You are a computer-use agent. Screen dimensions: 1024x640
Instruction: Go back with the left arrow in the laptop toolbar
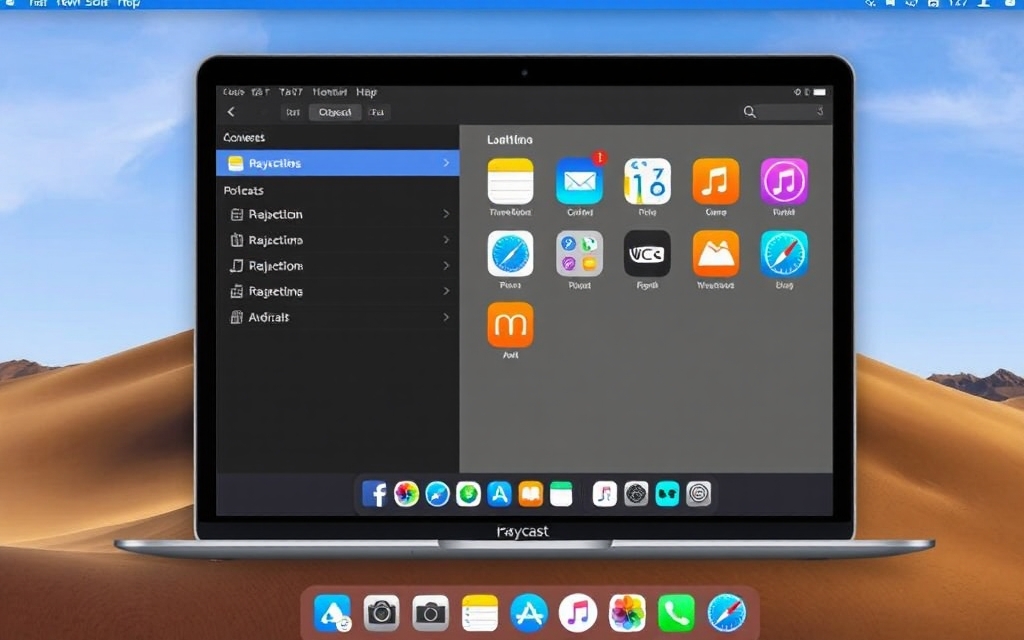click(x=231, y=112)
